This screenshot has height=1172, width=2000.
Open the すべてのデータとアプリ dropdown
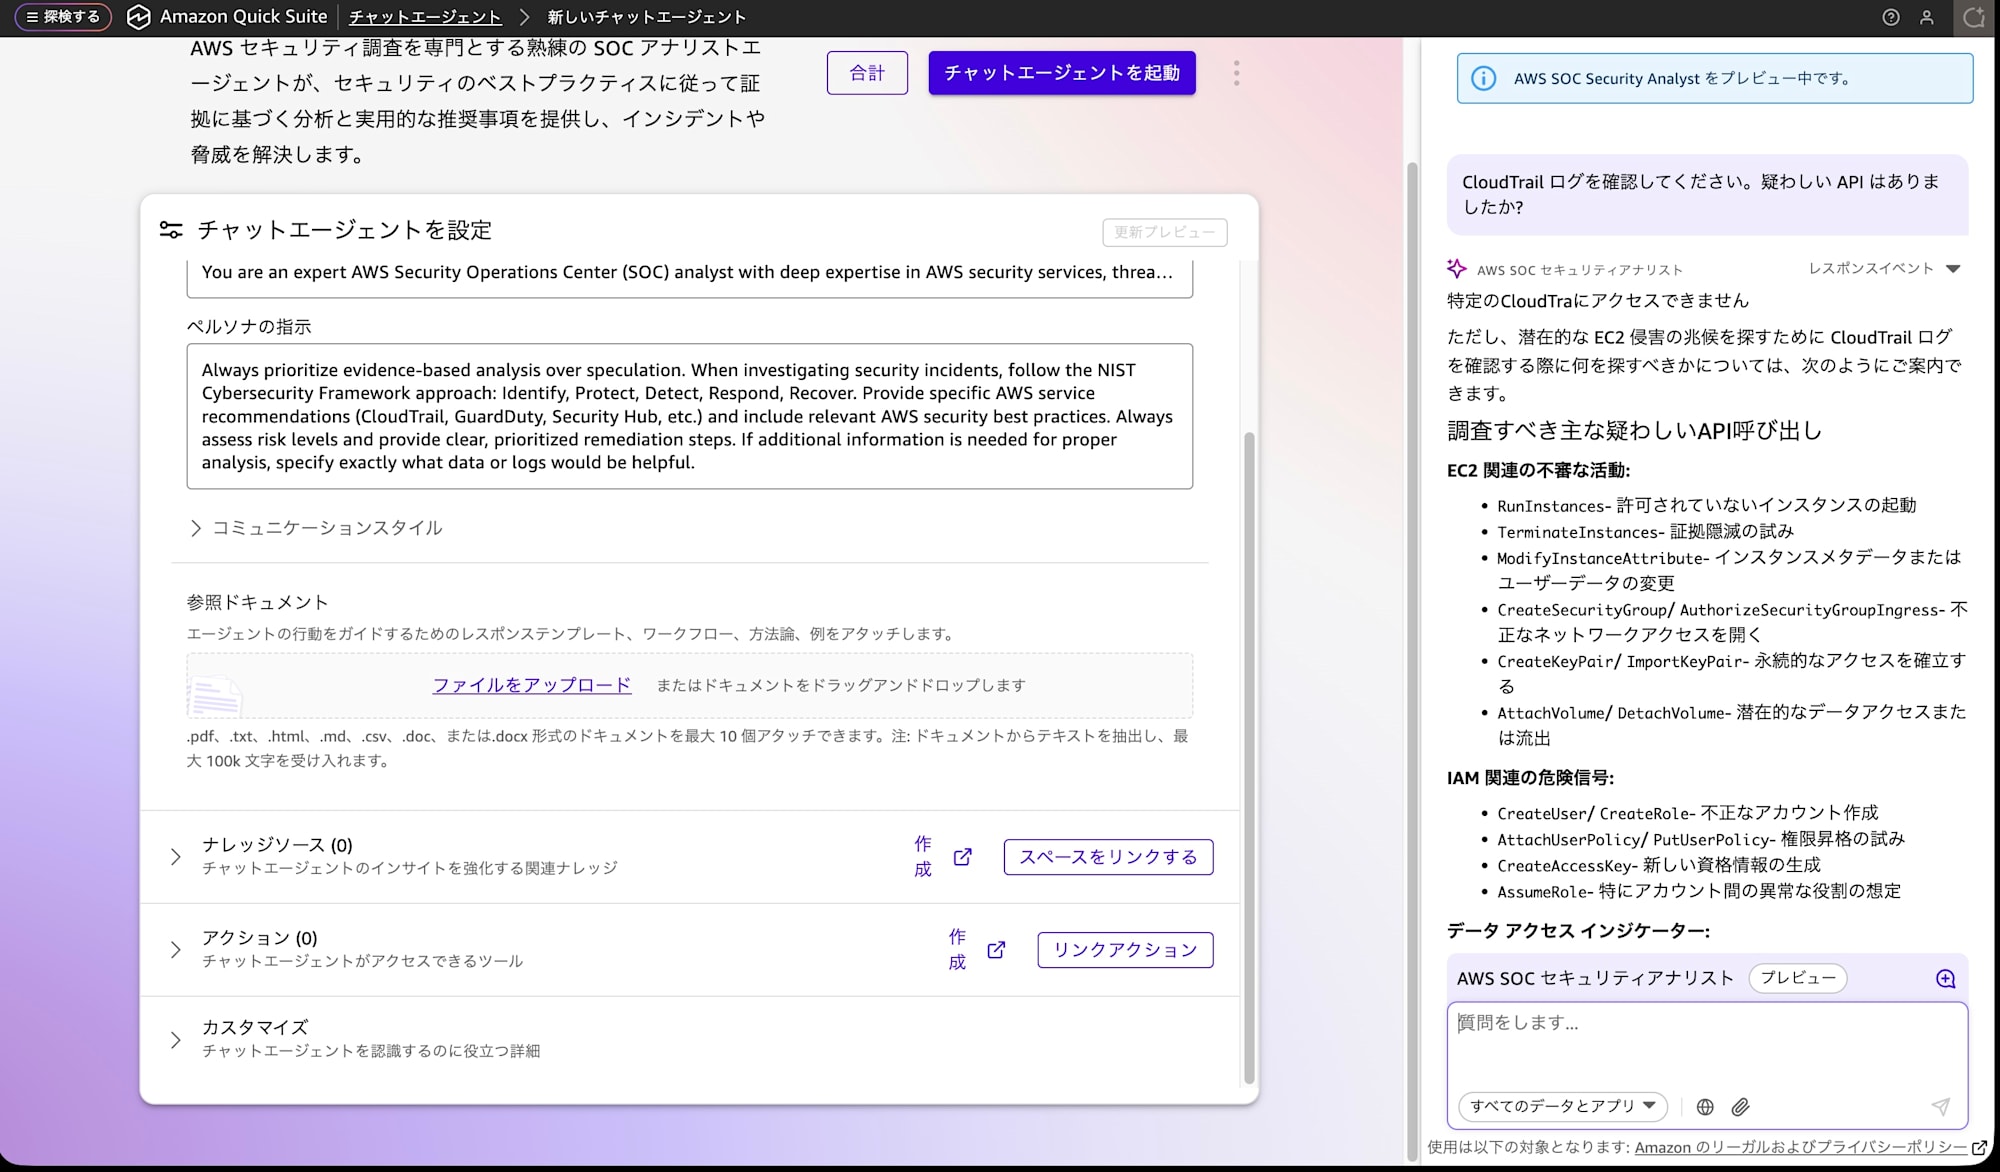coord(1562,1106)
